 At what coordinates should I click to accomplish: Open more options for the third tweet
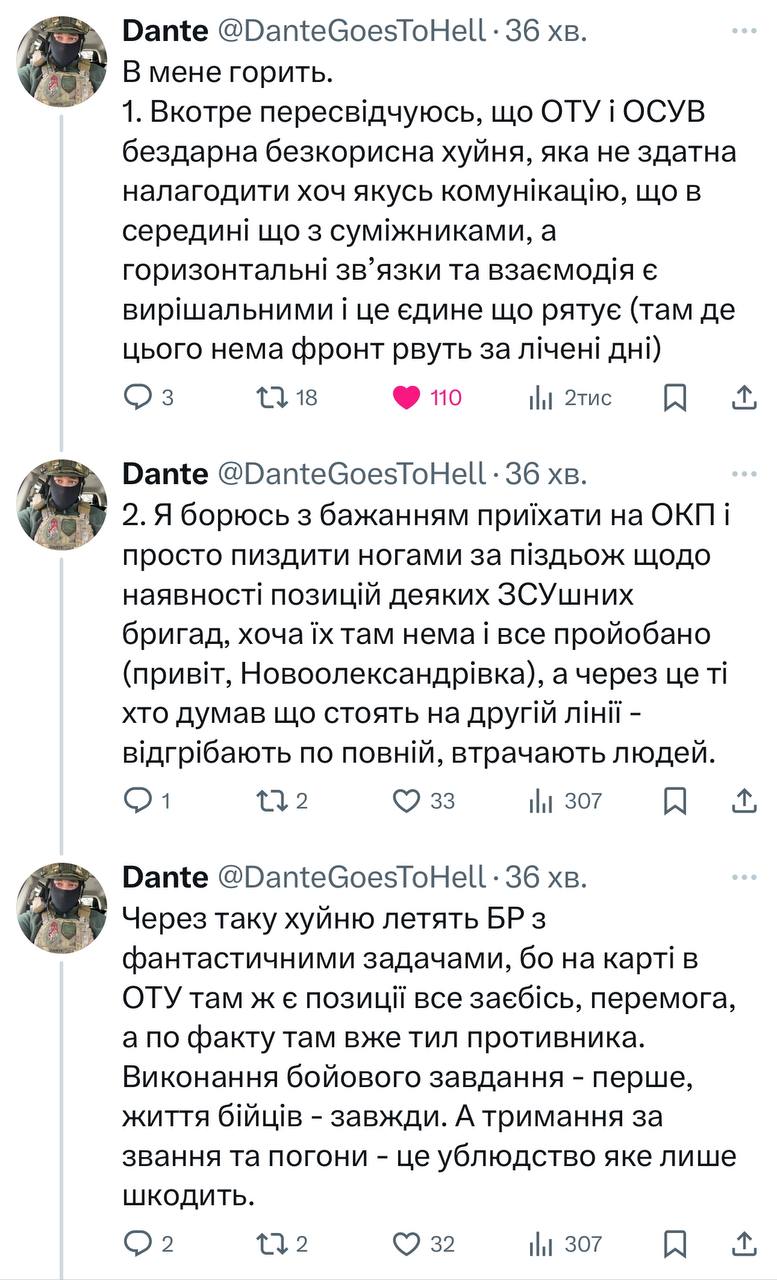tap(744, 877)
